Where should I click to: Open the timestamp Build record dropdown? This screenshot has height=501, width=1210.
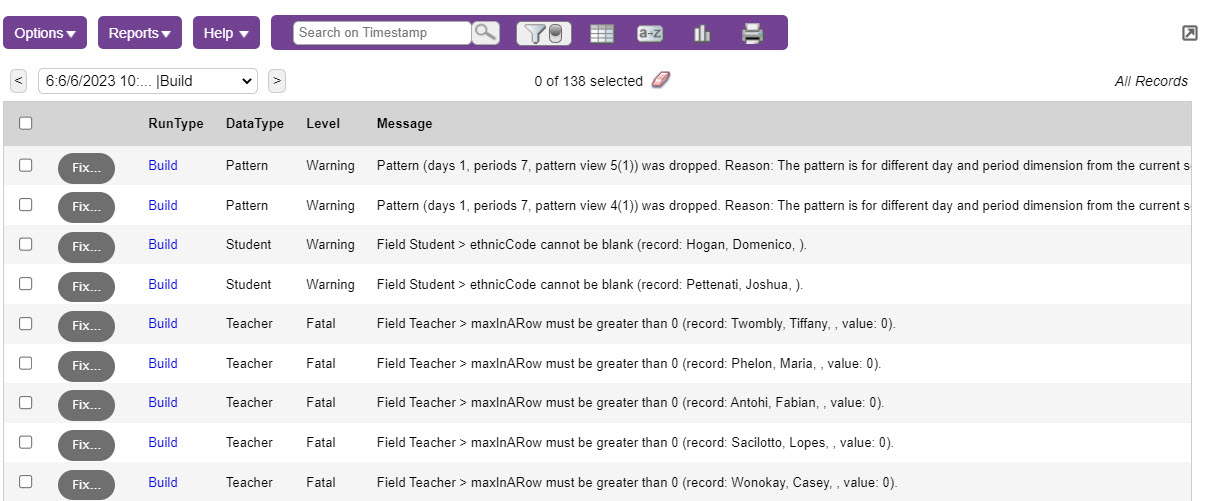pyautogui.click(x=148, y=81)
